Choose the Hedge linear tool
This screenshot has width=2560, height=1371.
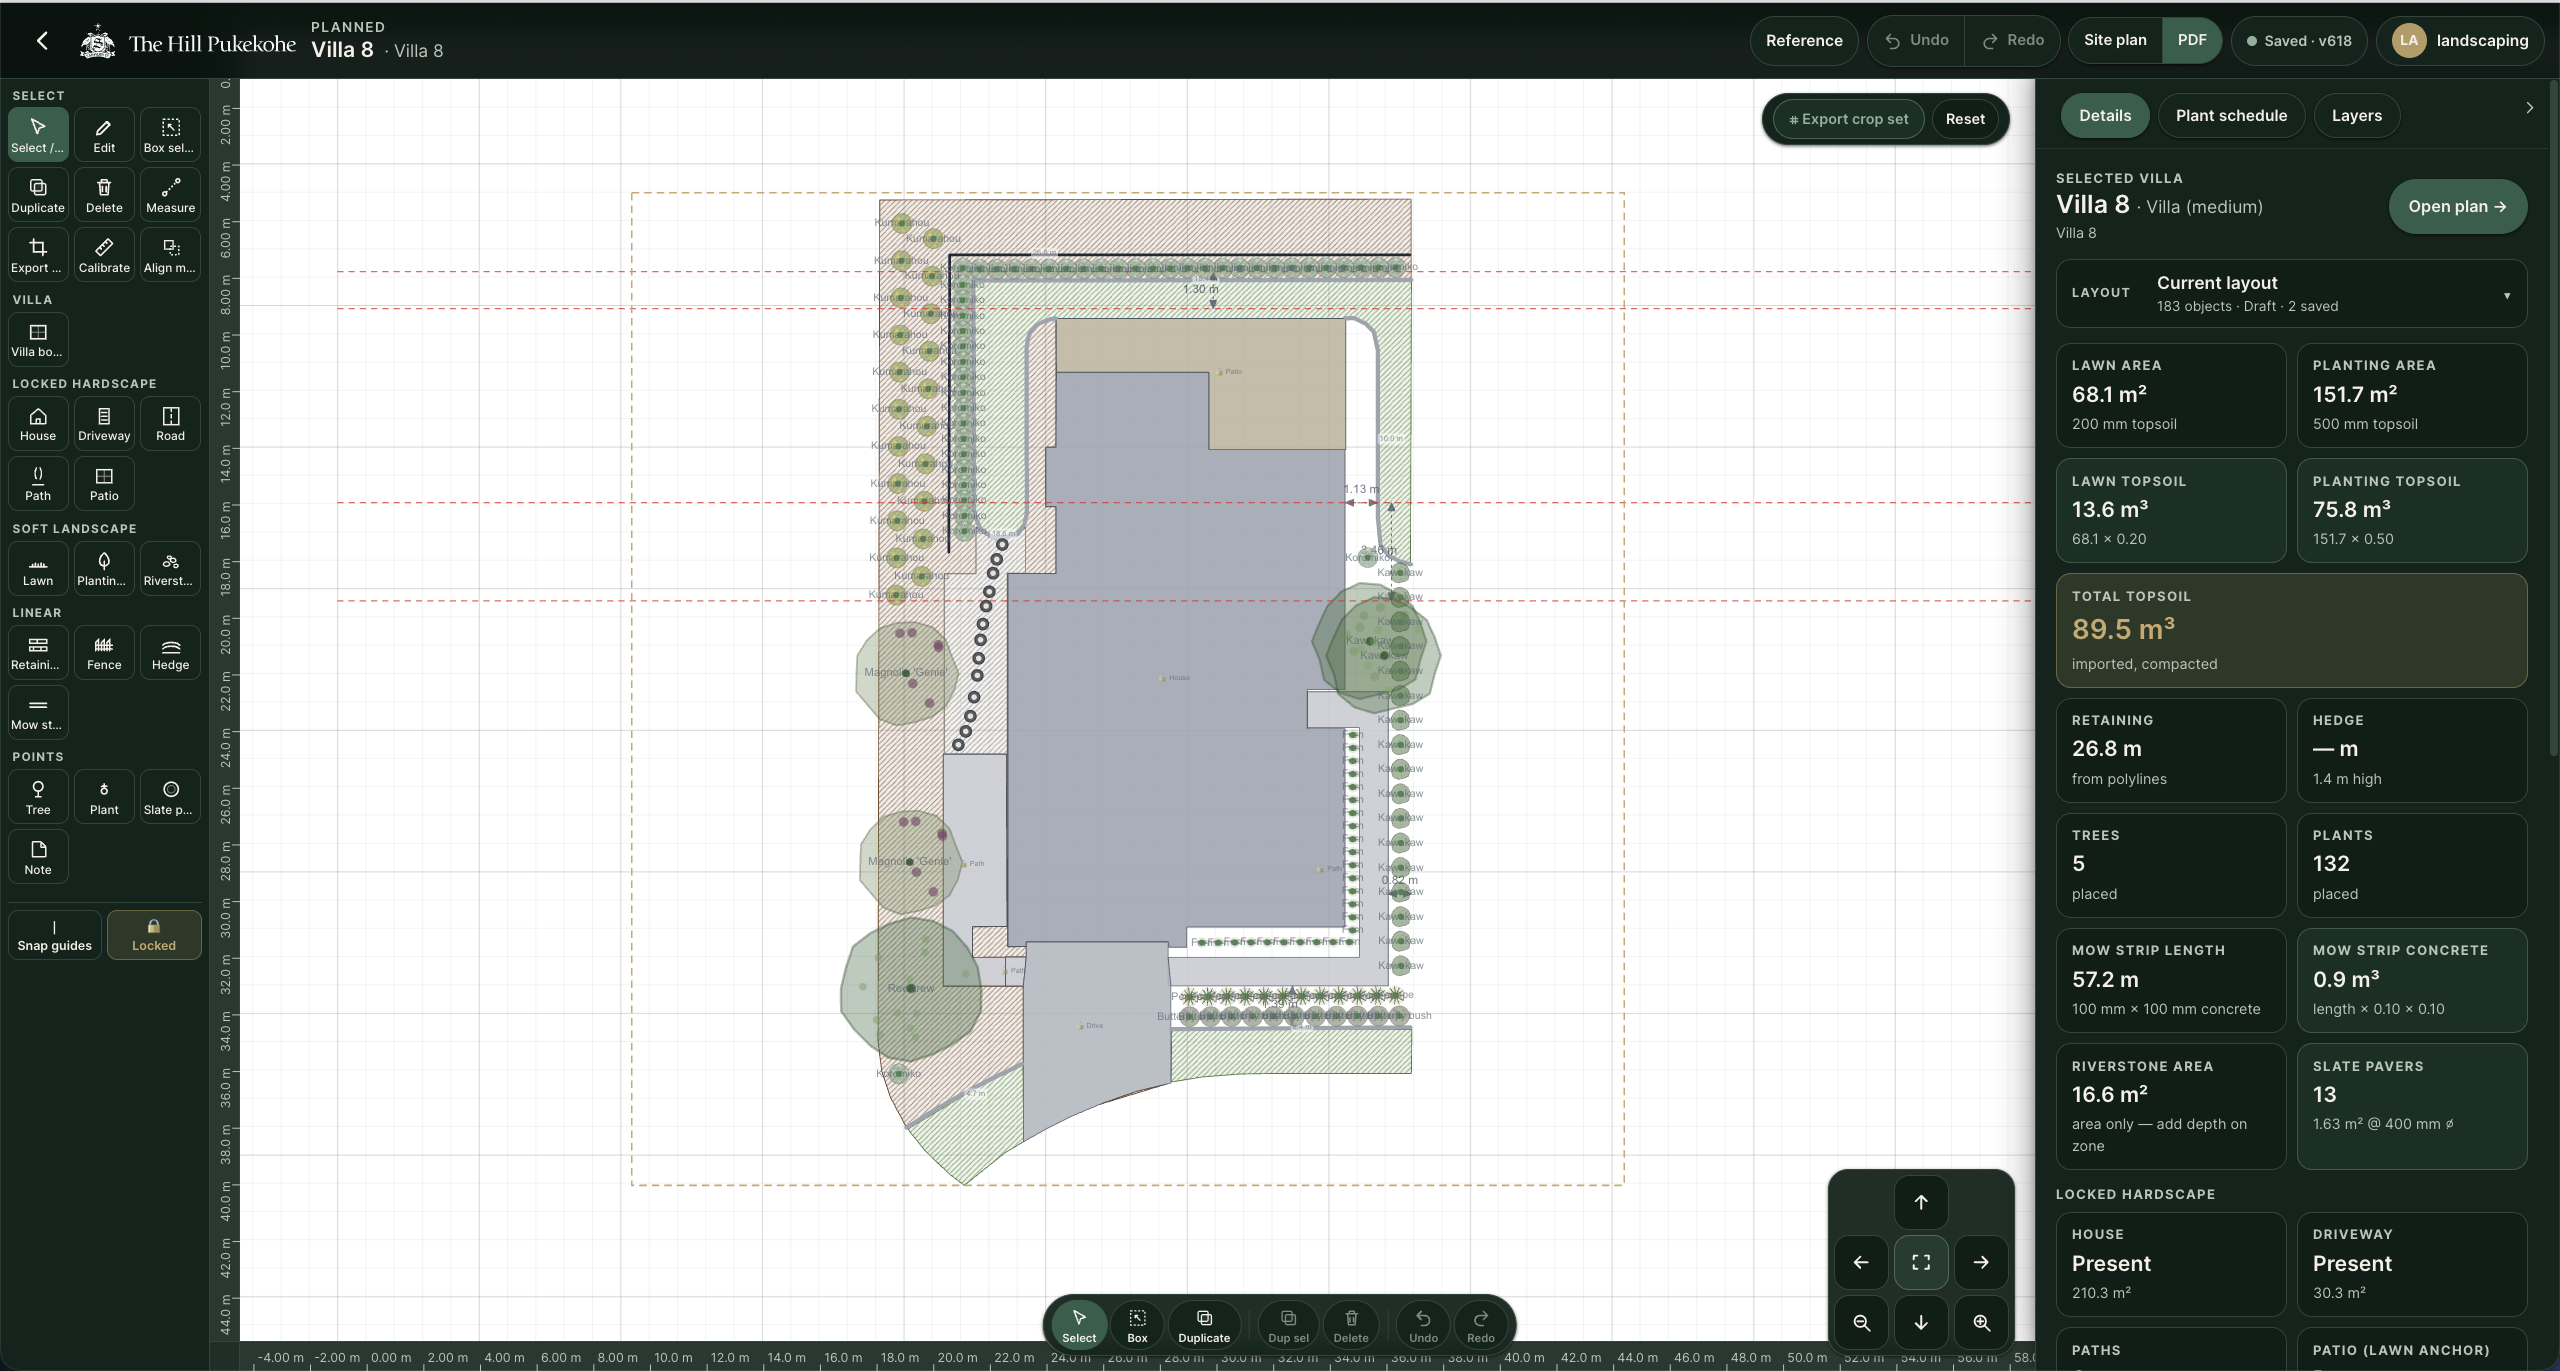[170, 652]
